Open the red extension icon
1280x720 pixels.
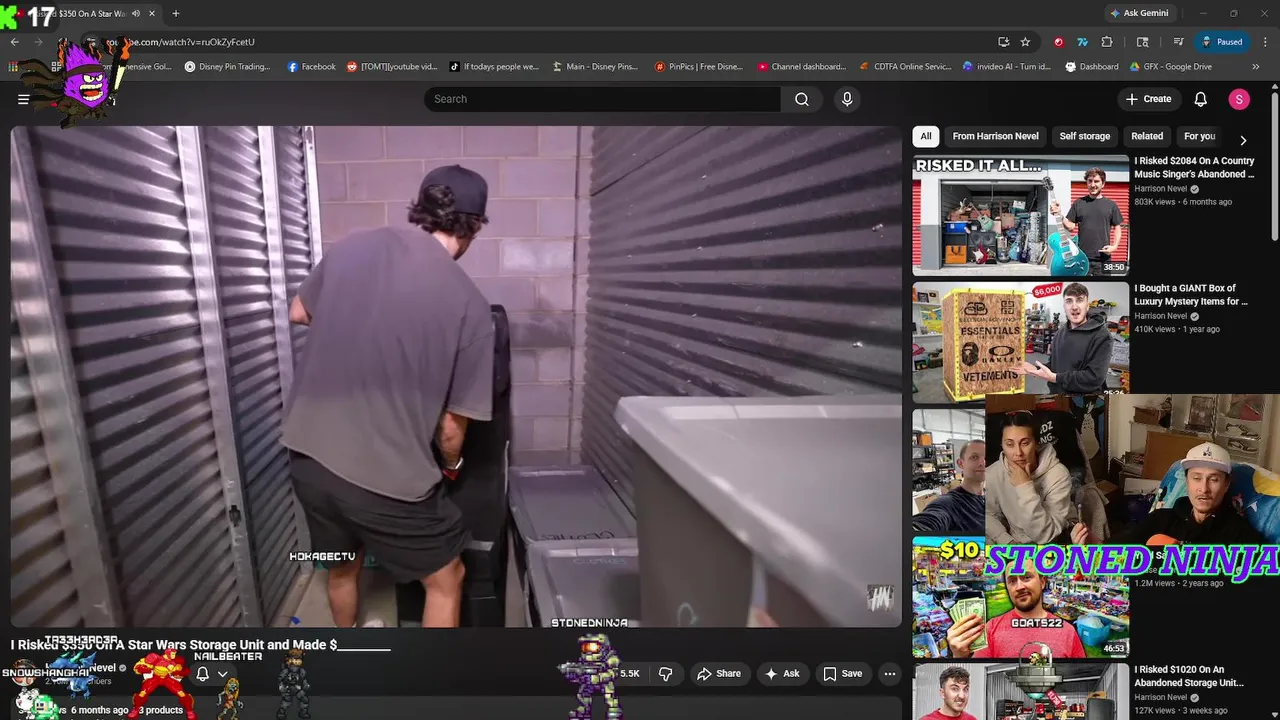tap(1058, 42)
